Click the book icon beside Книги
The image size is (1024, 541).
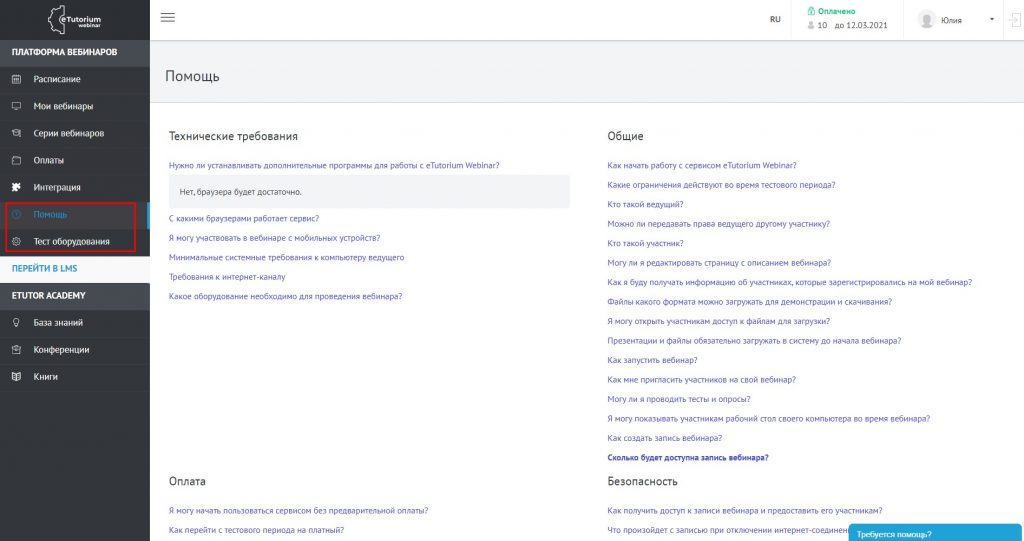[x=16, y=377]
